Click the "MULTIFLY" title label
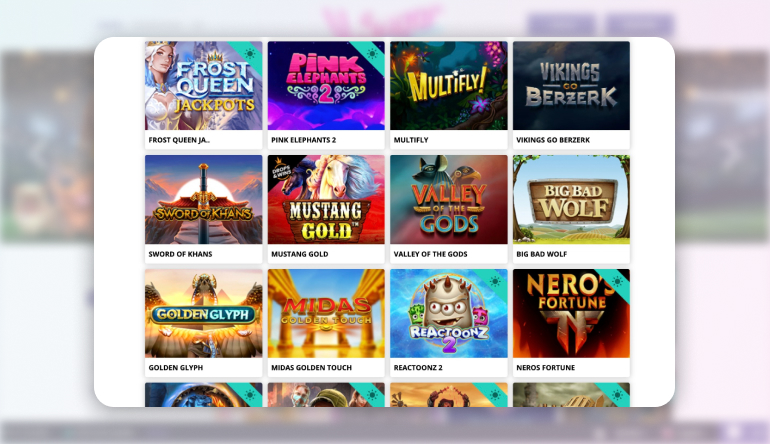Image resolution: width=770 pixels, height=444 pixels. 411,140
